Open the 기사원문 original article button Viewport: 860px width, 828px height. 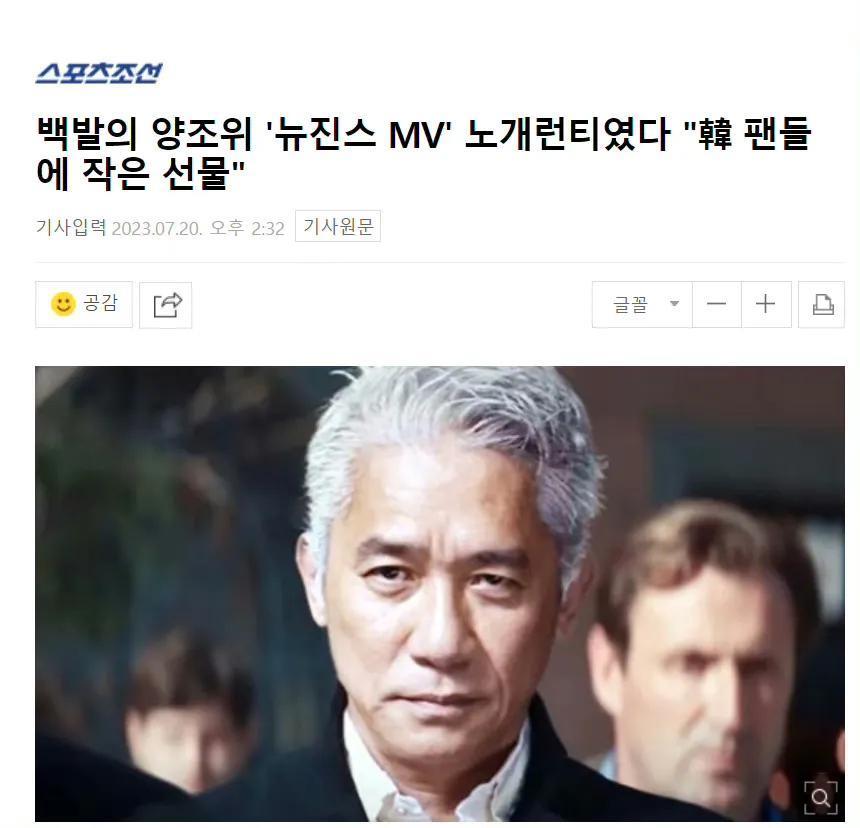[x=338, y=226]
